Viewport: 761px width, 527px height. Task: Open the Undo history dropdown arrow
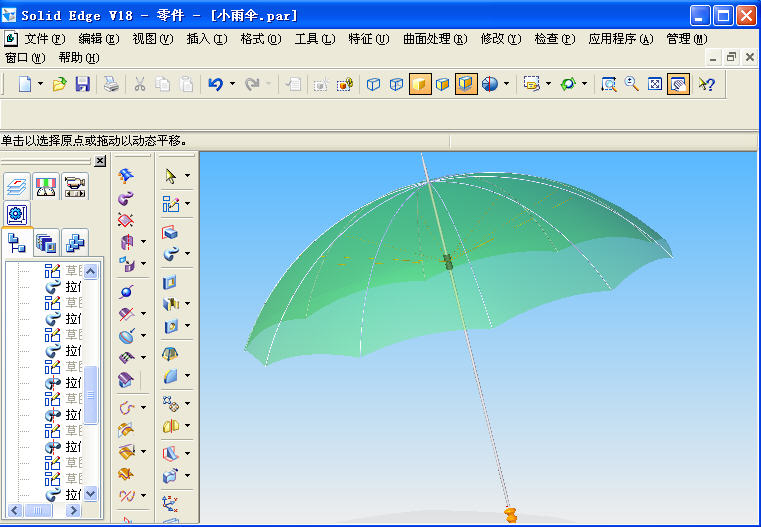pos(232,83)
